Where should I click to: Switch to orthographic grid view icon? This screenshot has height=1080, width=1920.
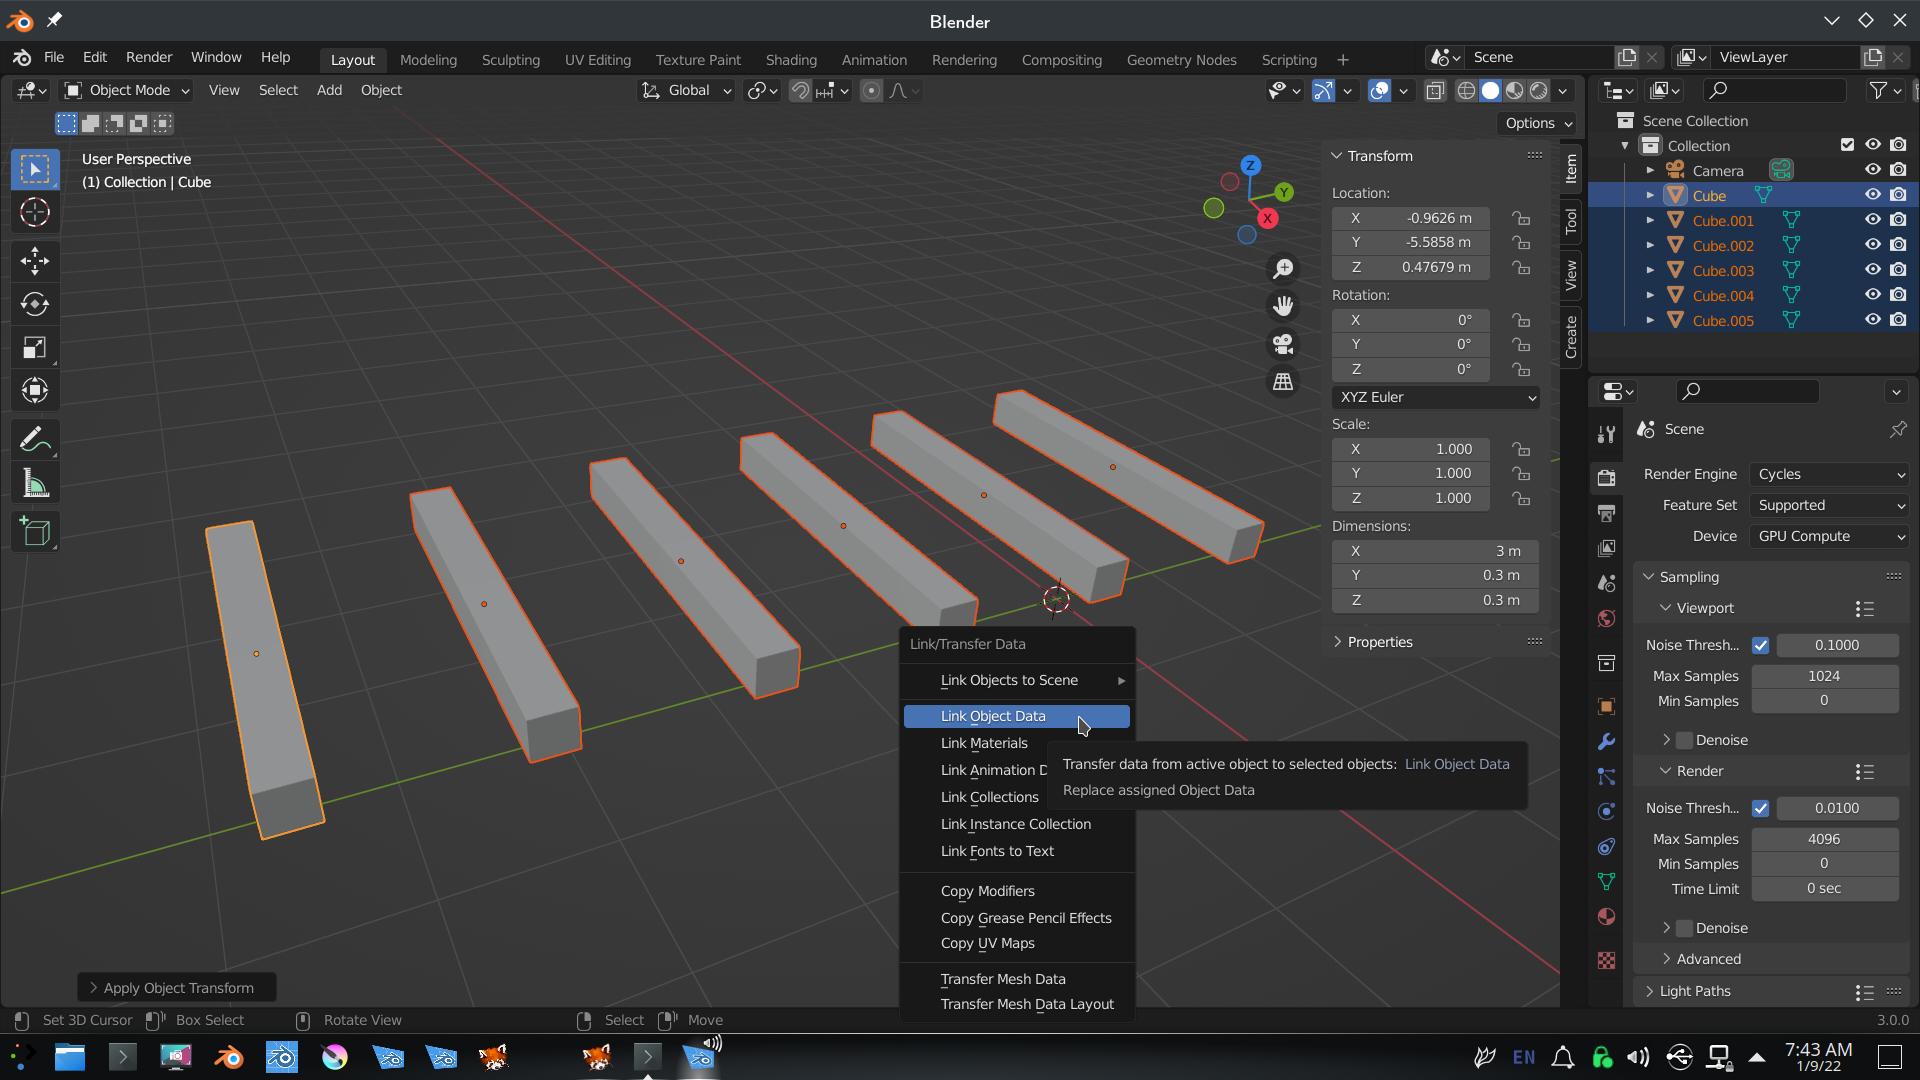(x=1283, y=382)
